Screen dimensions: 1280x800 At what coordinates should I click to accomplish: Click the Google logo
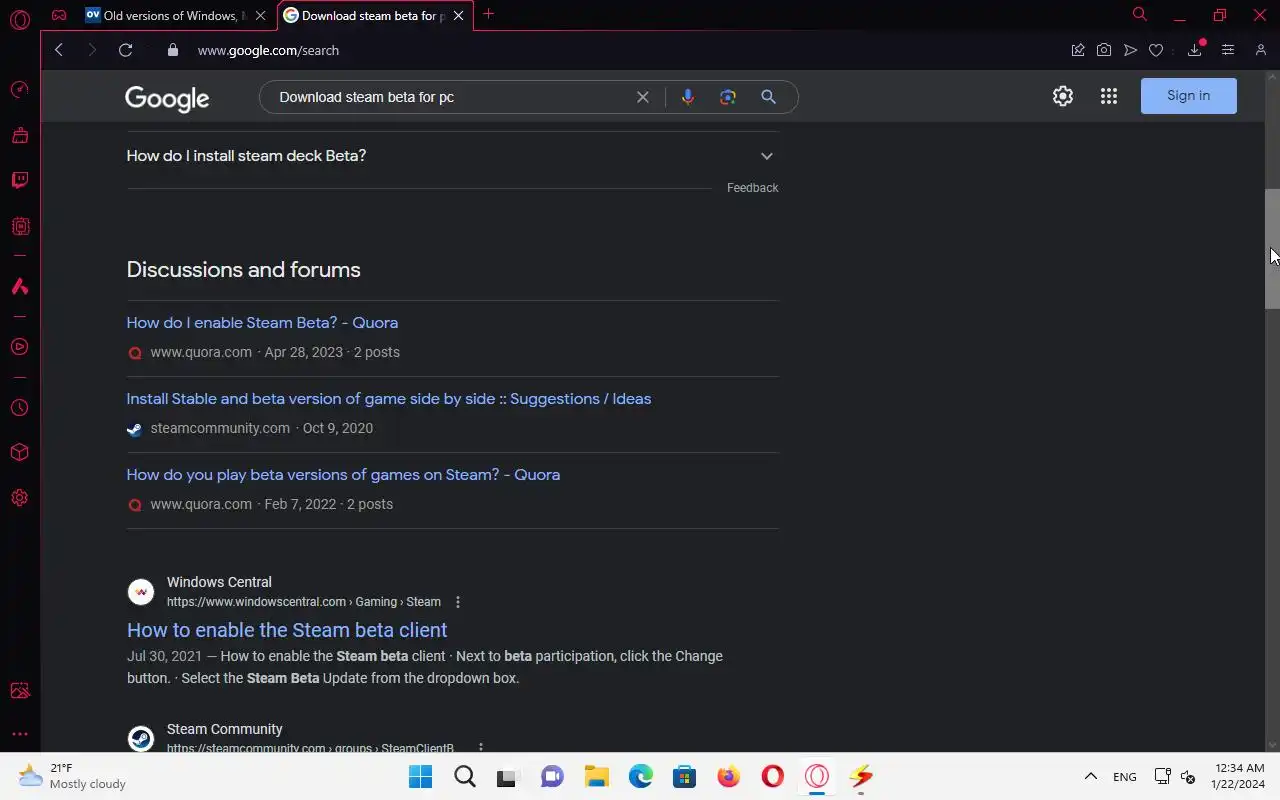(167, 98)
